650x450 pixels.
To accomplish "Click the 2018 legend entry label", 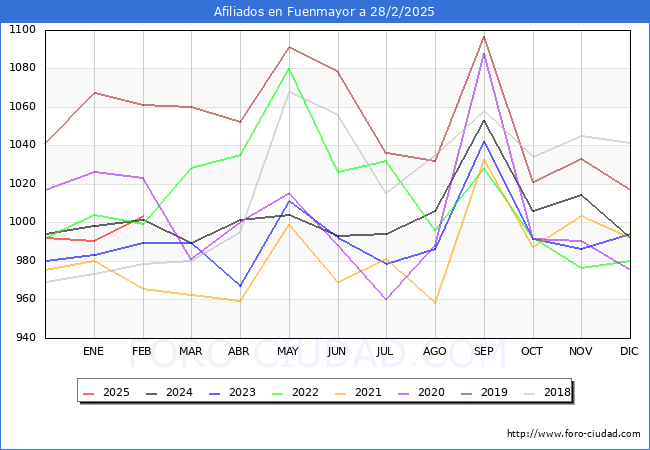I will pyautogui.click(x=557, y=392).
